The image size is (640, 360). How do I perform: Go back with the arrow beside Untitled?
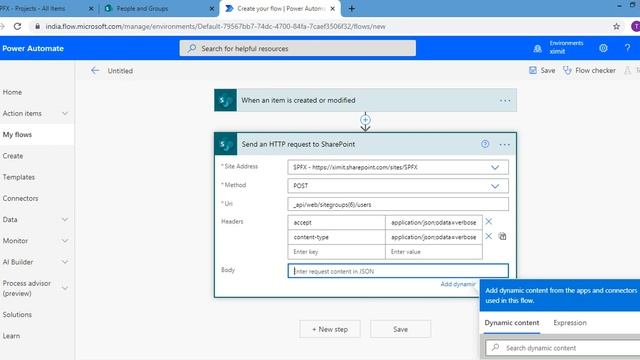coord(95,71)
